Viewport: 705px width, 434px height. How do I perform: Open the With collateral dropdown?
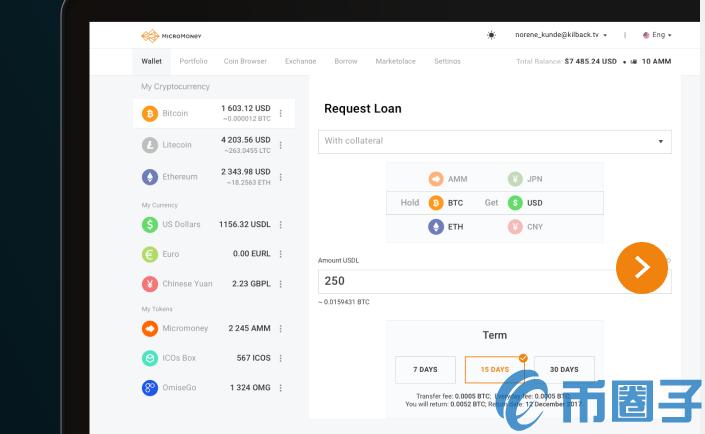494,141
